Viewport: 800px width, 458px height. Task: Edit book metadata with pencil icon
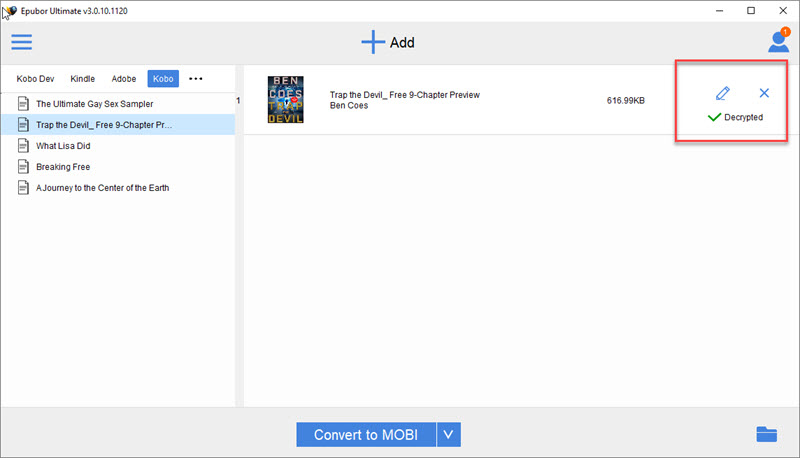point(722,93)
